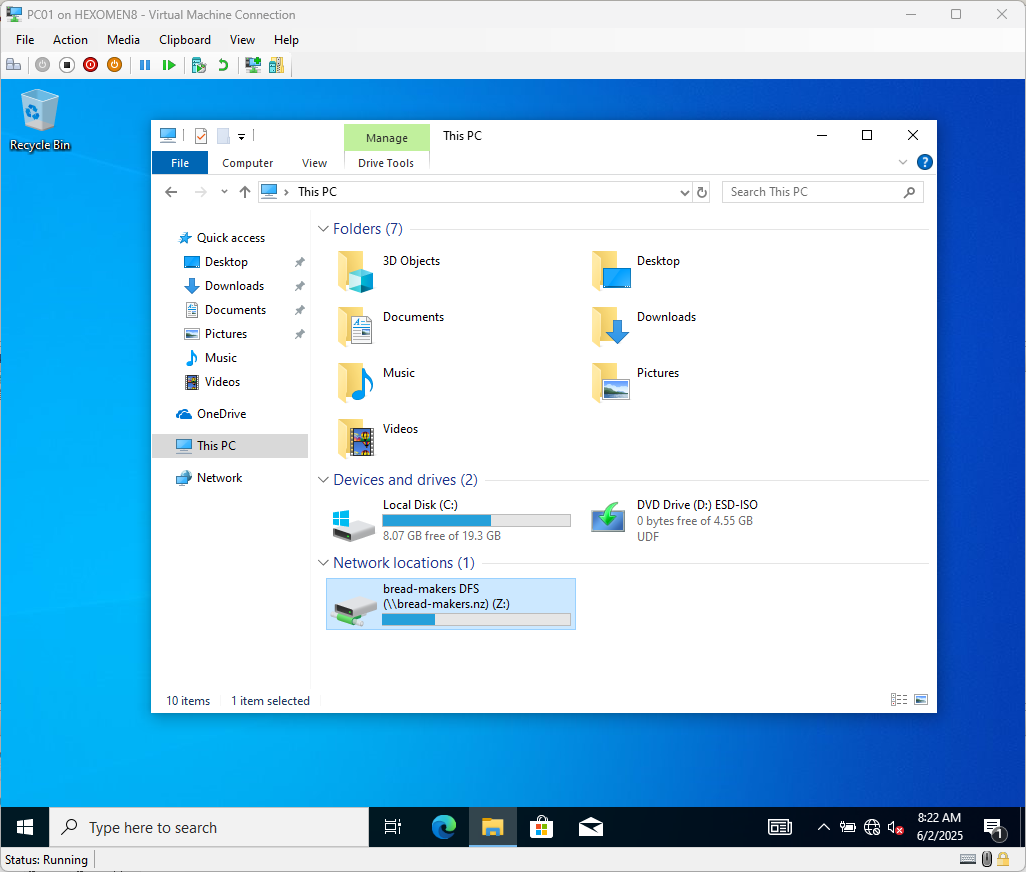Open the Explorer help icon
This screenshot has height=872, width=1026.
pos(925,162)
